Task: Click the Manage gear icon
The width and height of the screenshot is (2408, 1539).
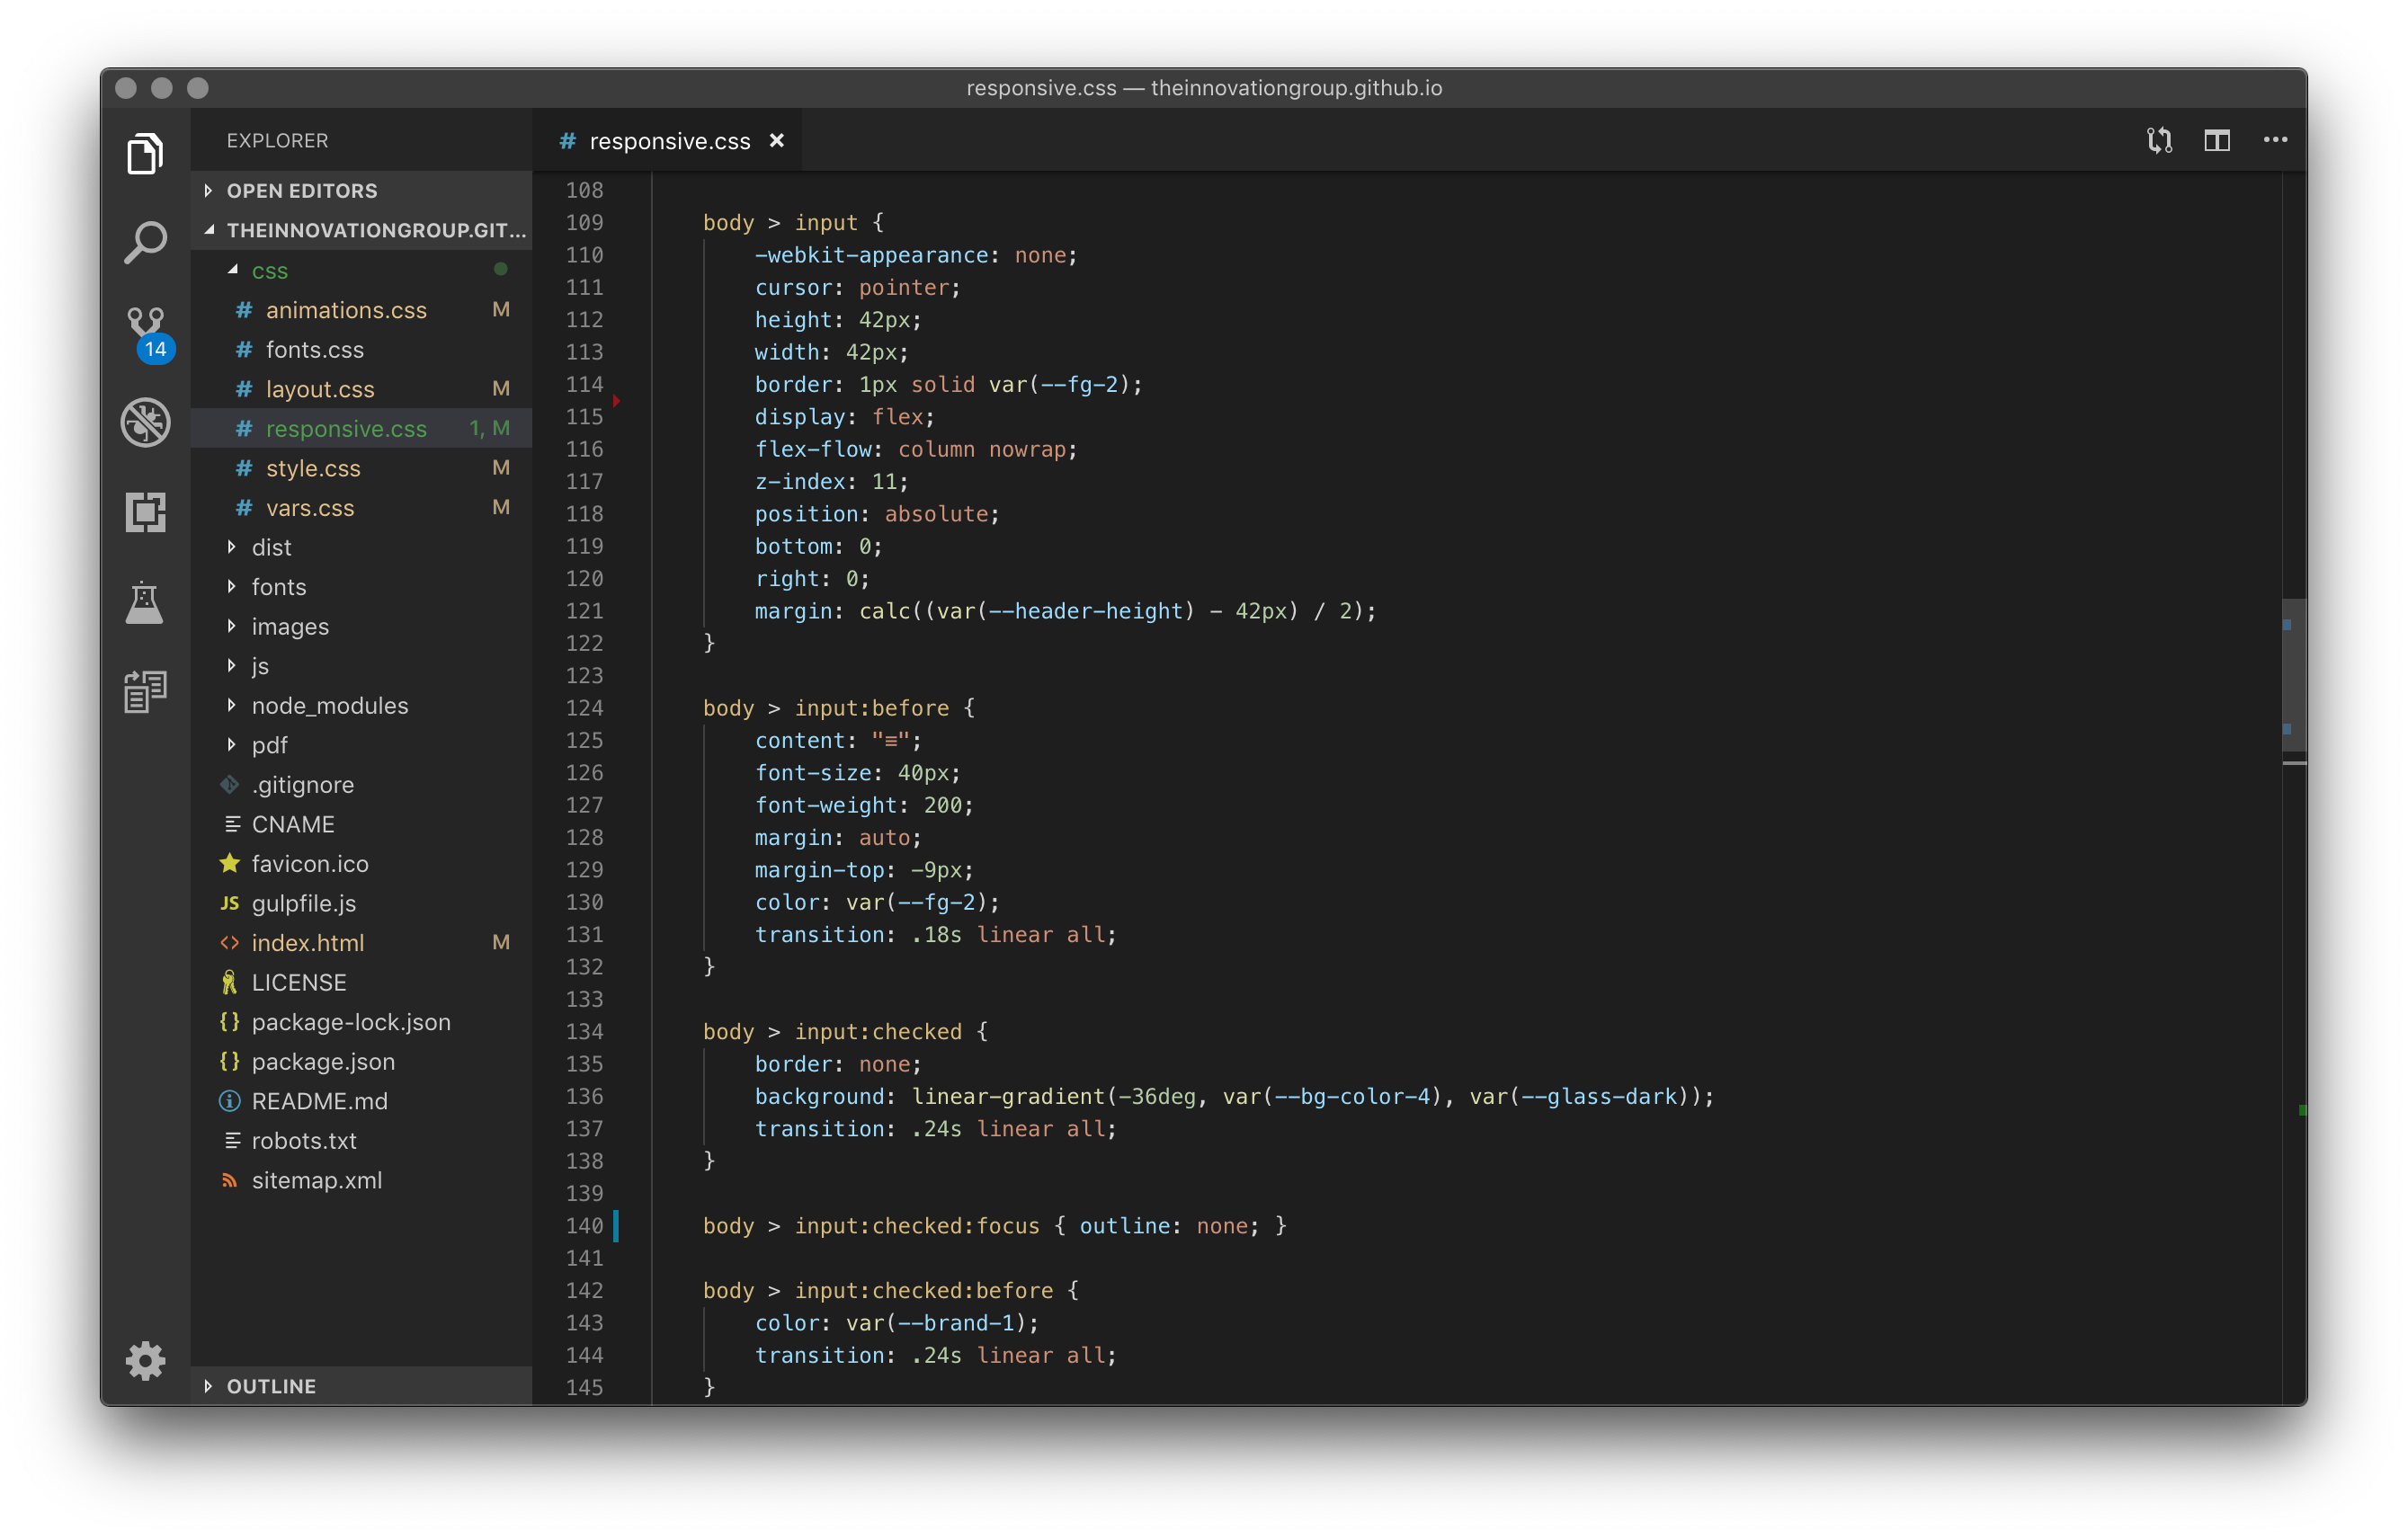Action: coord(146,1360)
